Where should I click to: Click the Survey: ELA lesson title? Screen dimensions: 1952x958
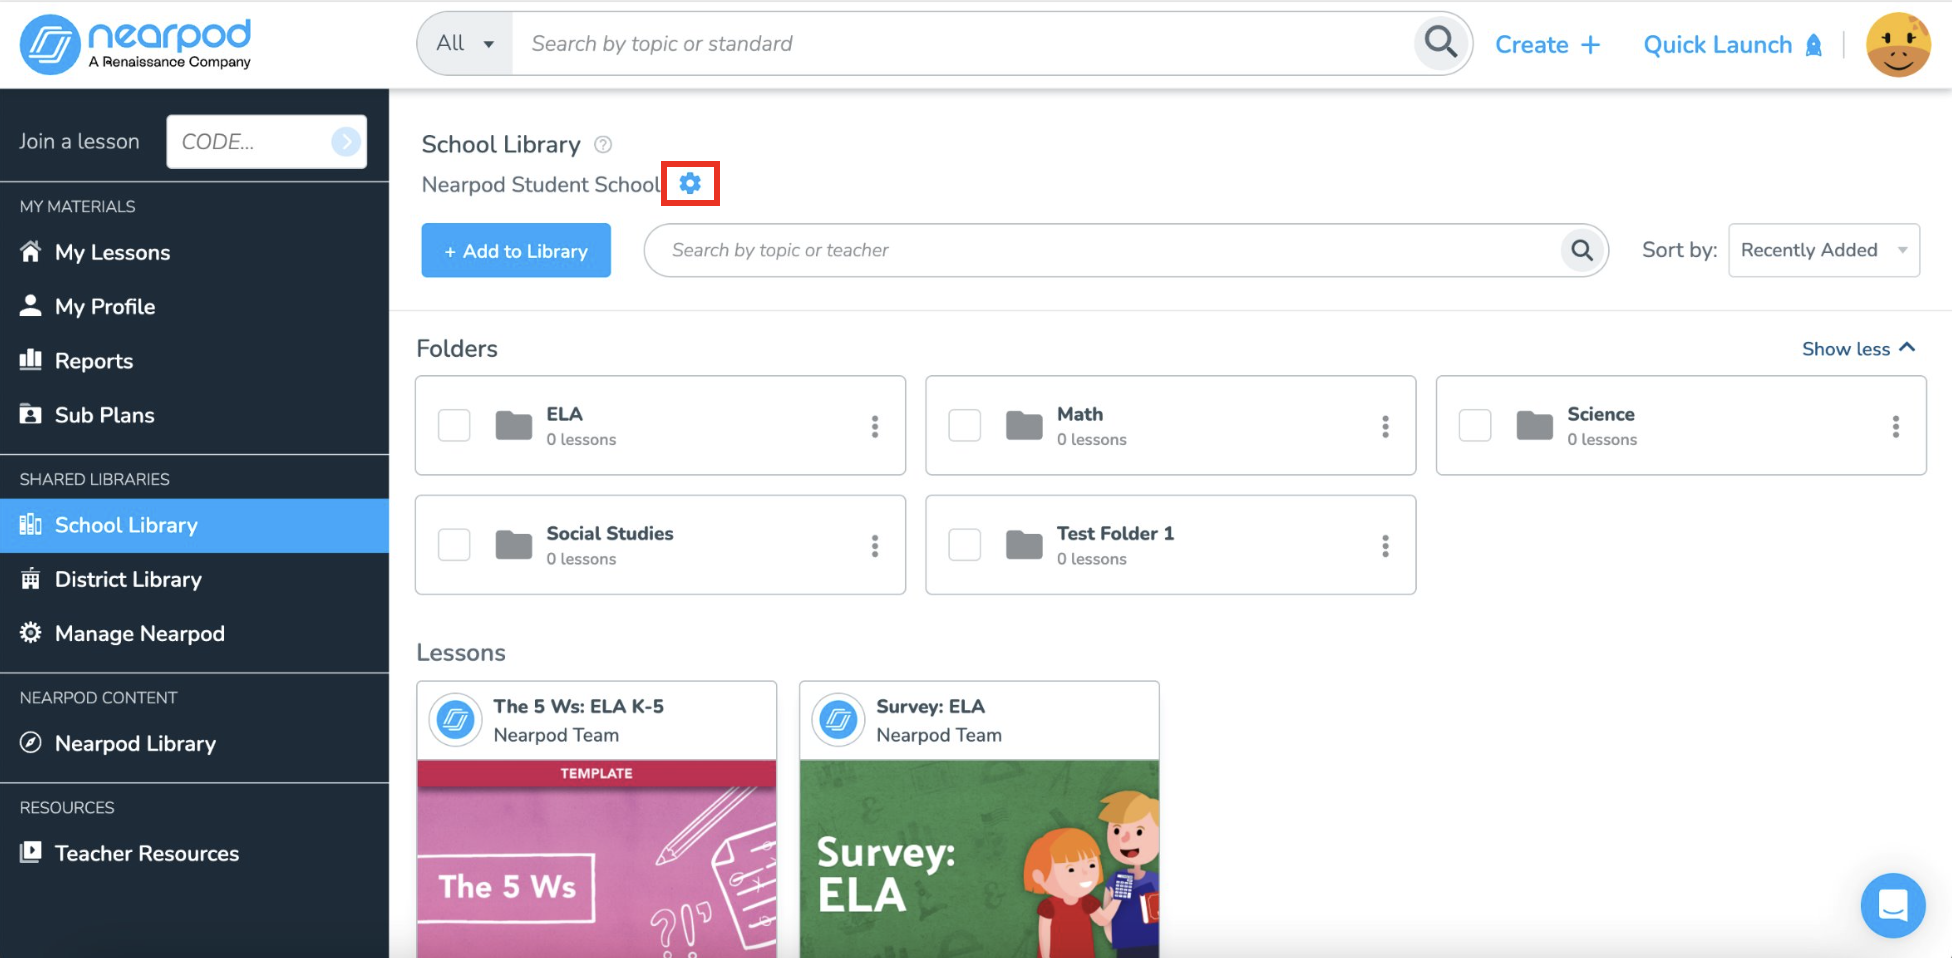[x=930, y=706]
